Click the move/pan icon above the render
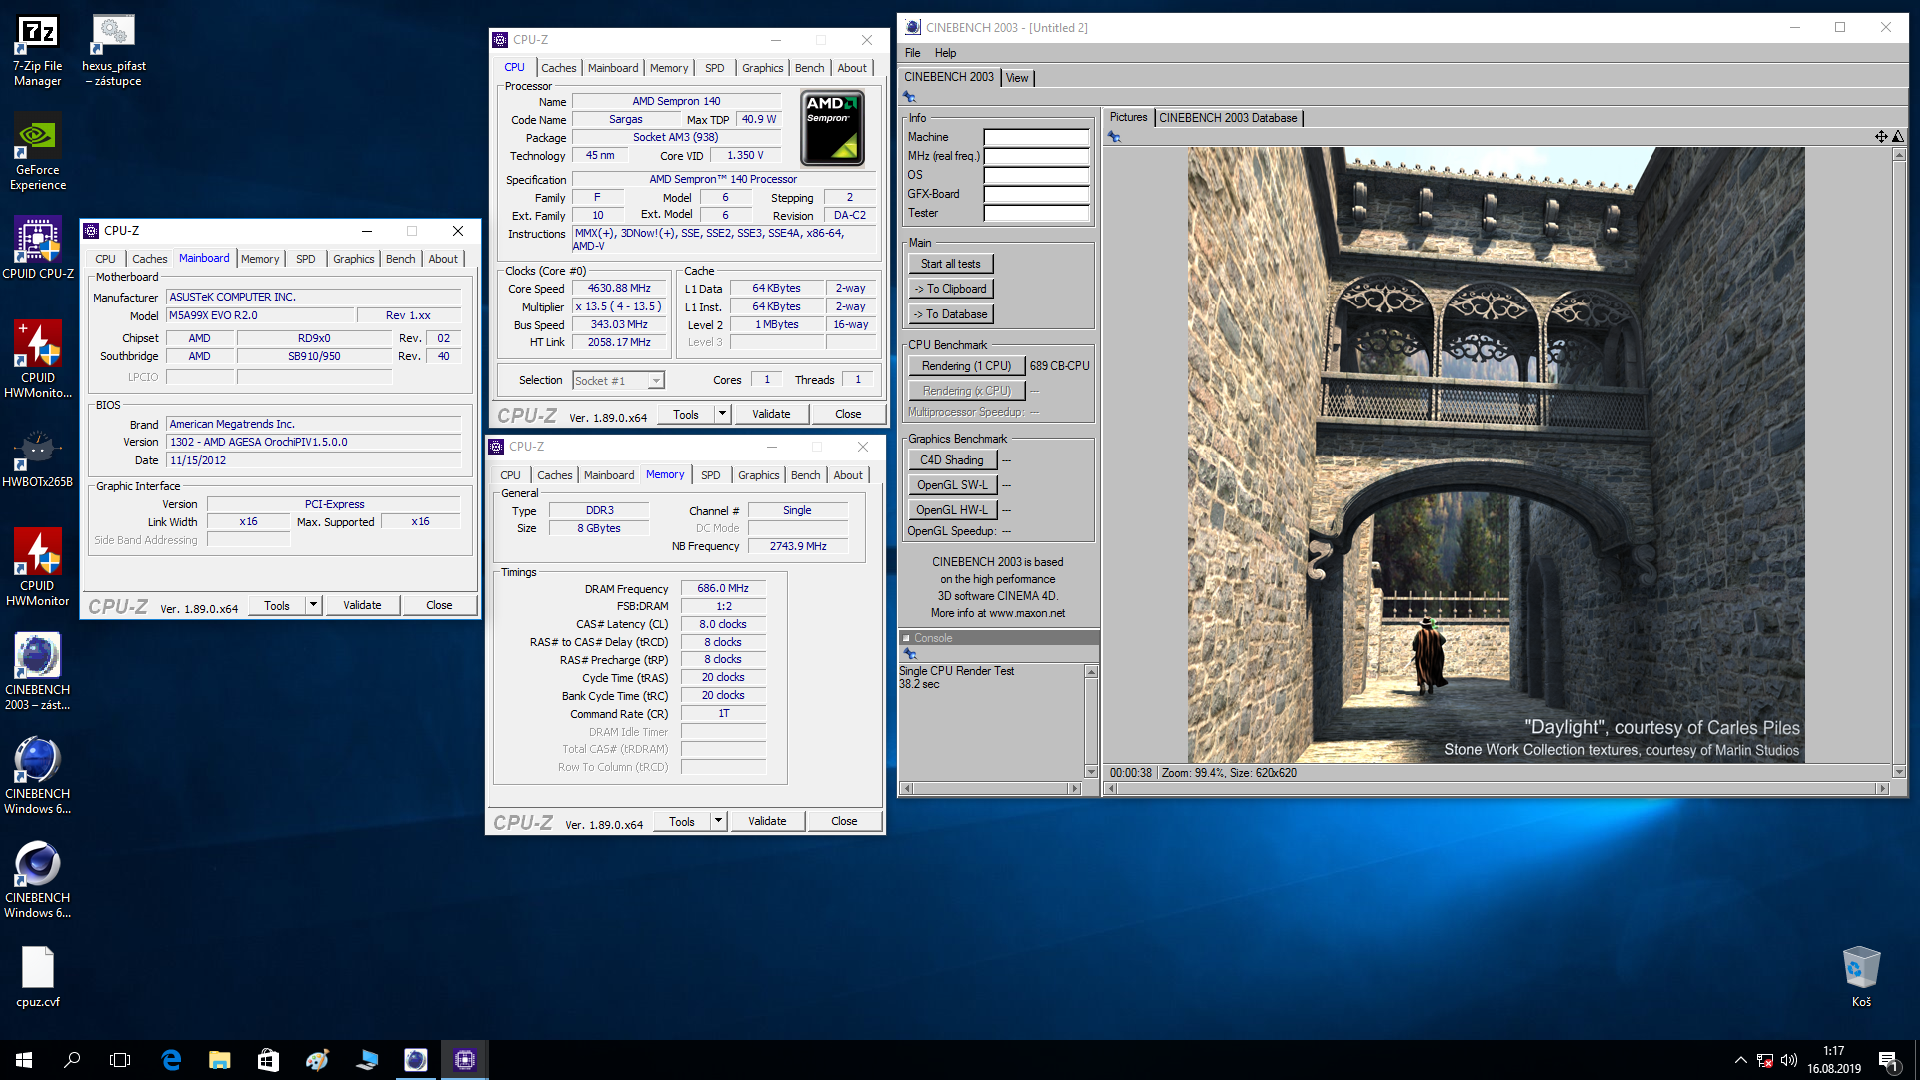 click(1881, 136)
